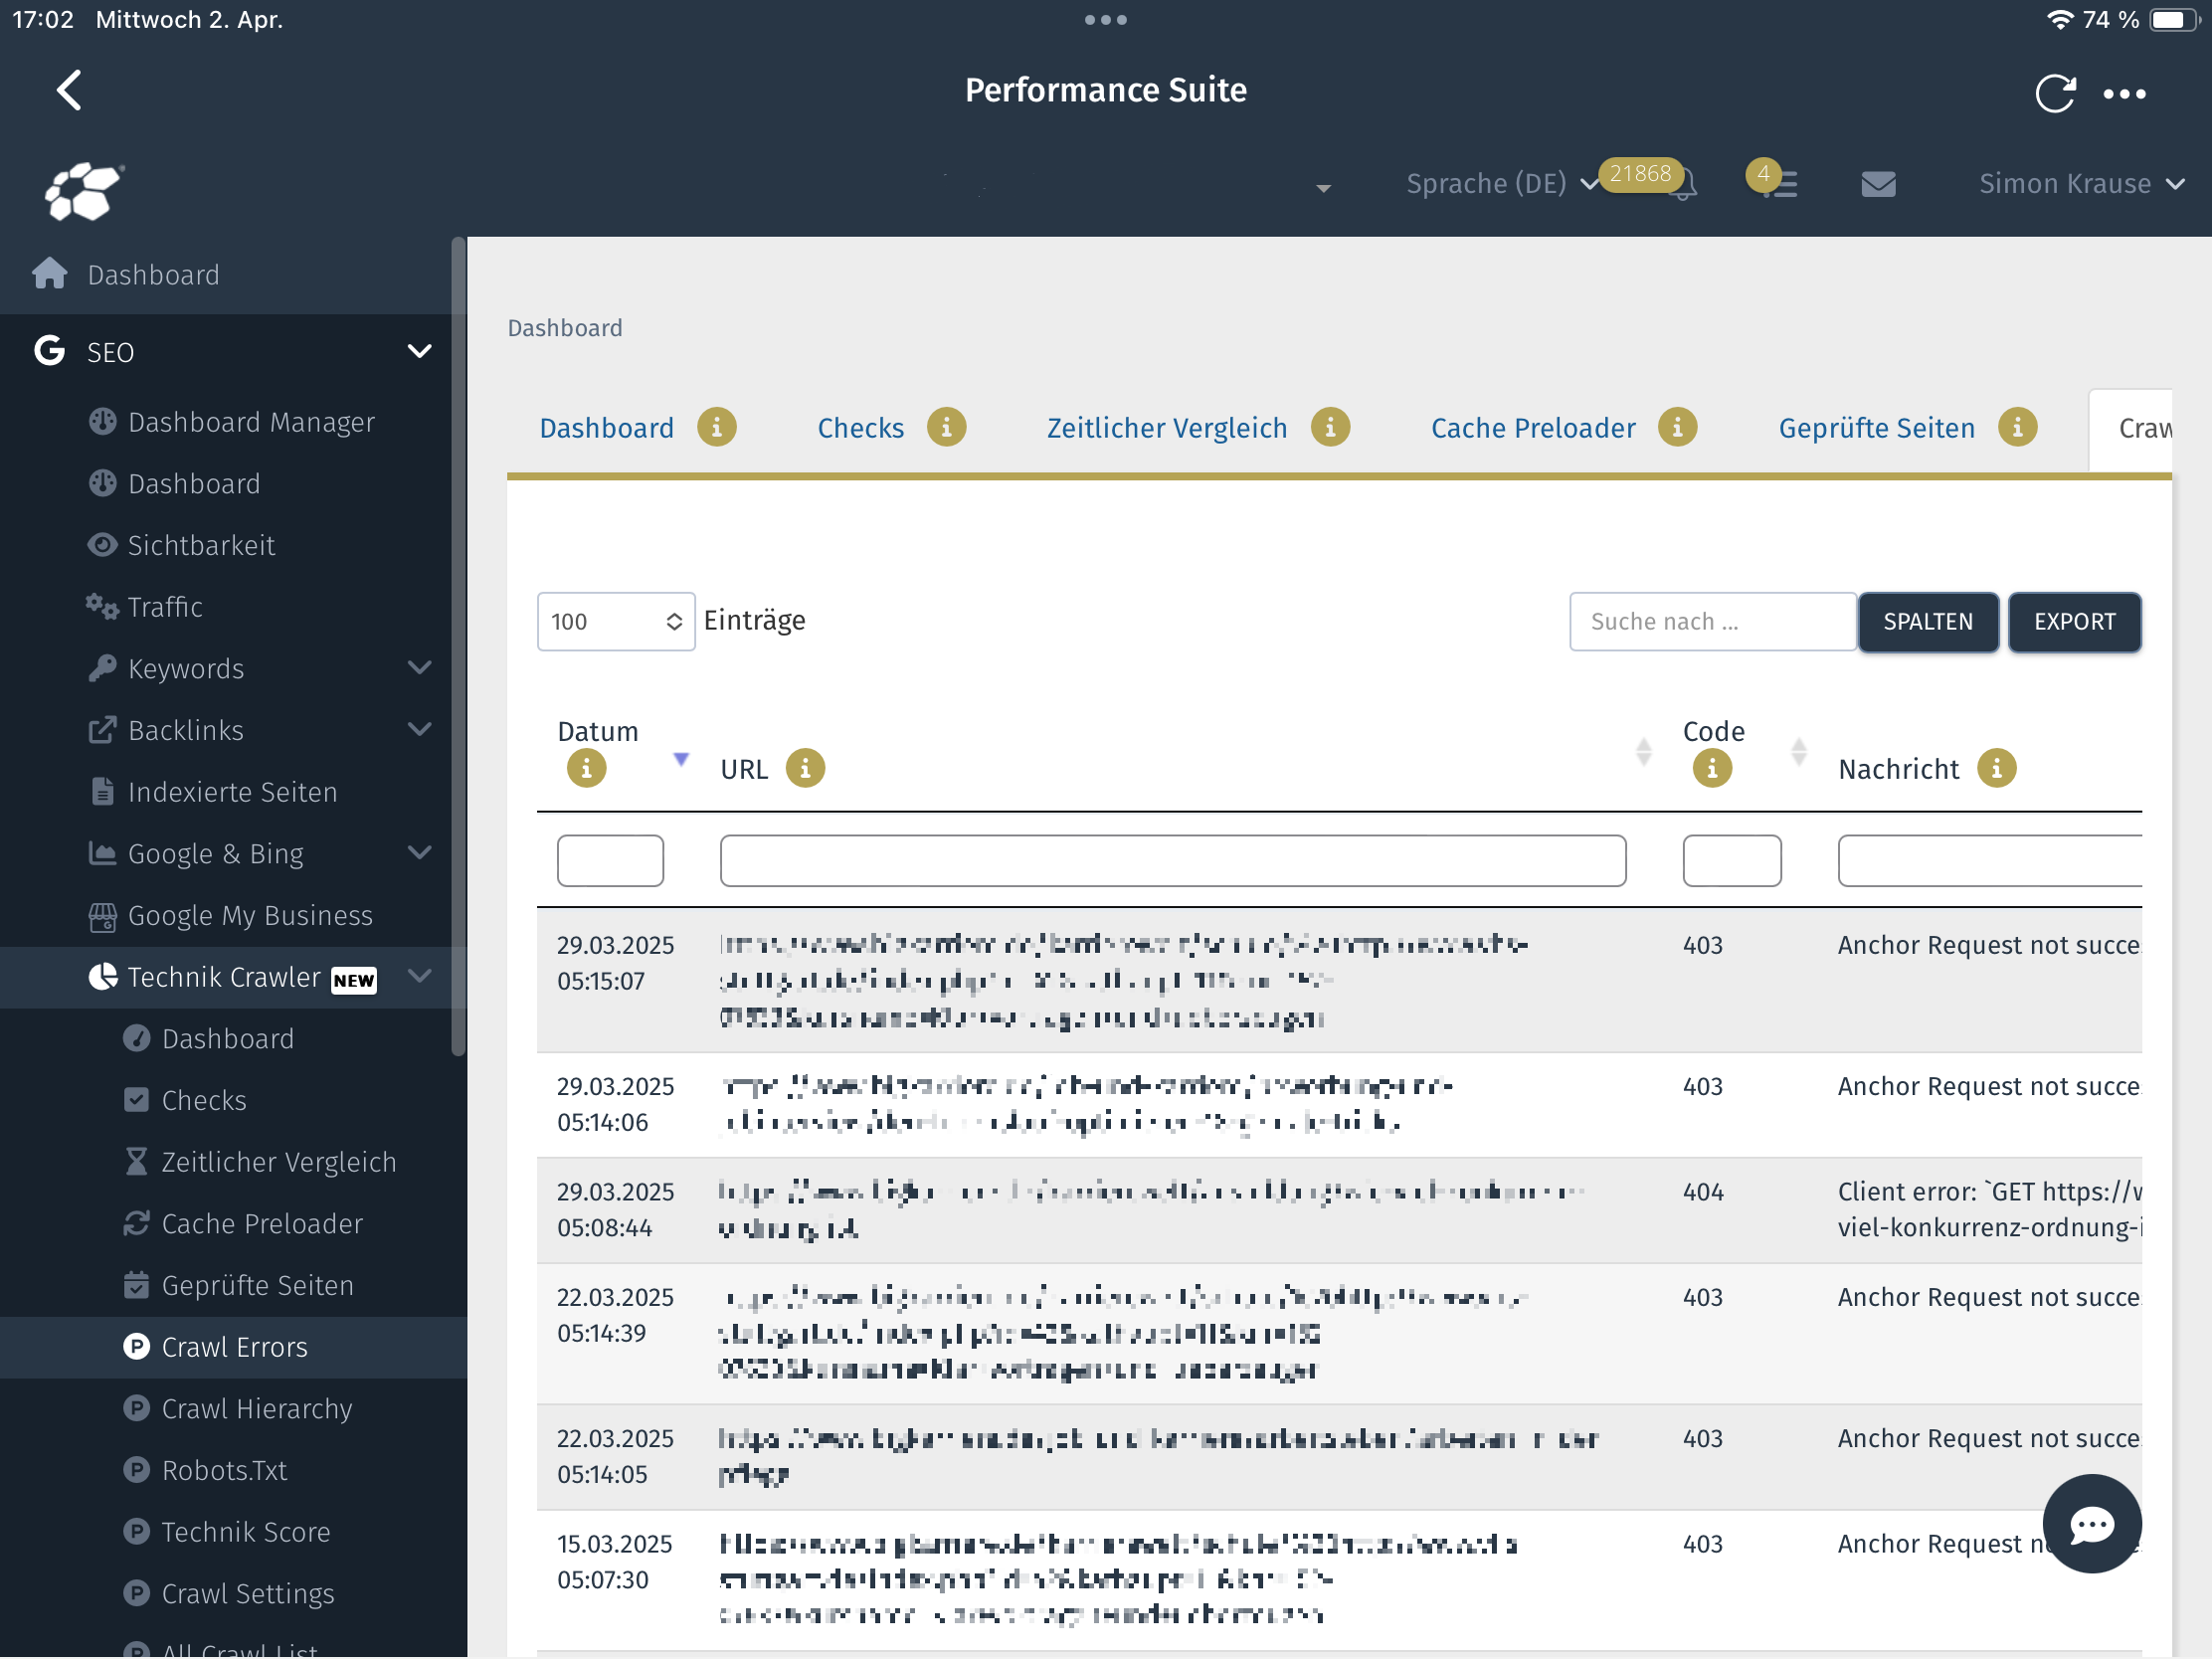
Task: Select the date 15.03.2025 05:07:30
Action: click(x=614, y=1563)
